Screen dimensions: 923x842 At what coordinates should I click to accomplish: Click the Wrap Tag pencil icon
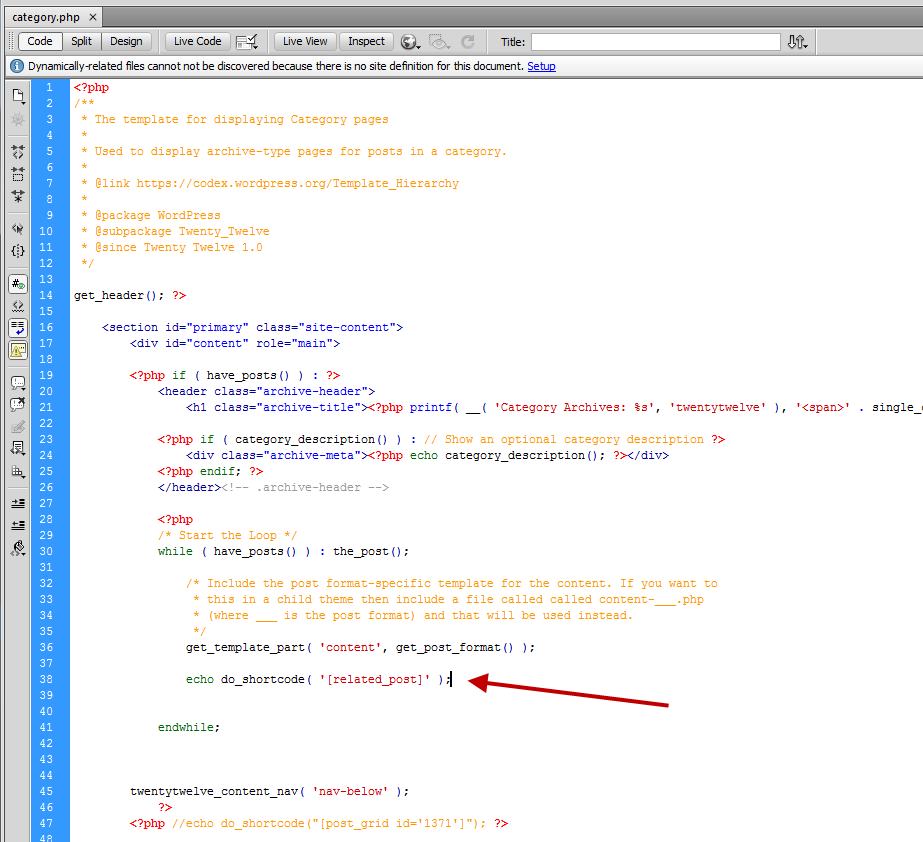tap(18, 427)
